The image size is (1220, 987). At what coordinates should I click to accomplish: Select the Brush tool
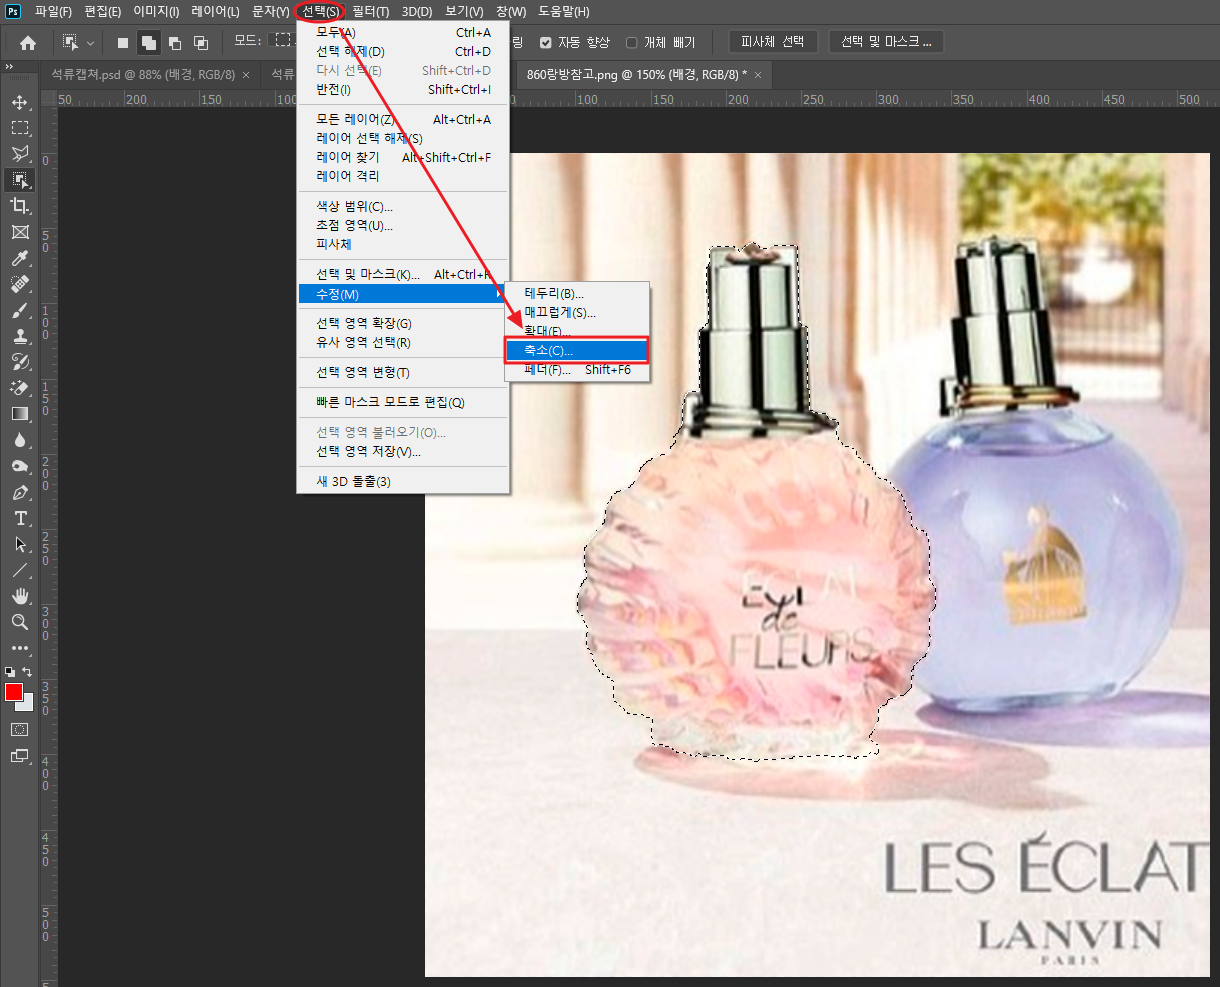click(20, 310)
